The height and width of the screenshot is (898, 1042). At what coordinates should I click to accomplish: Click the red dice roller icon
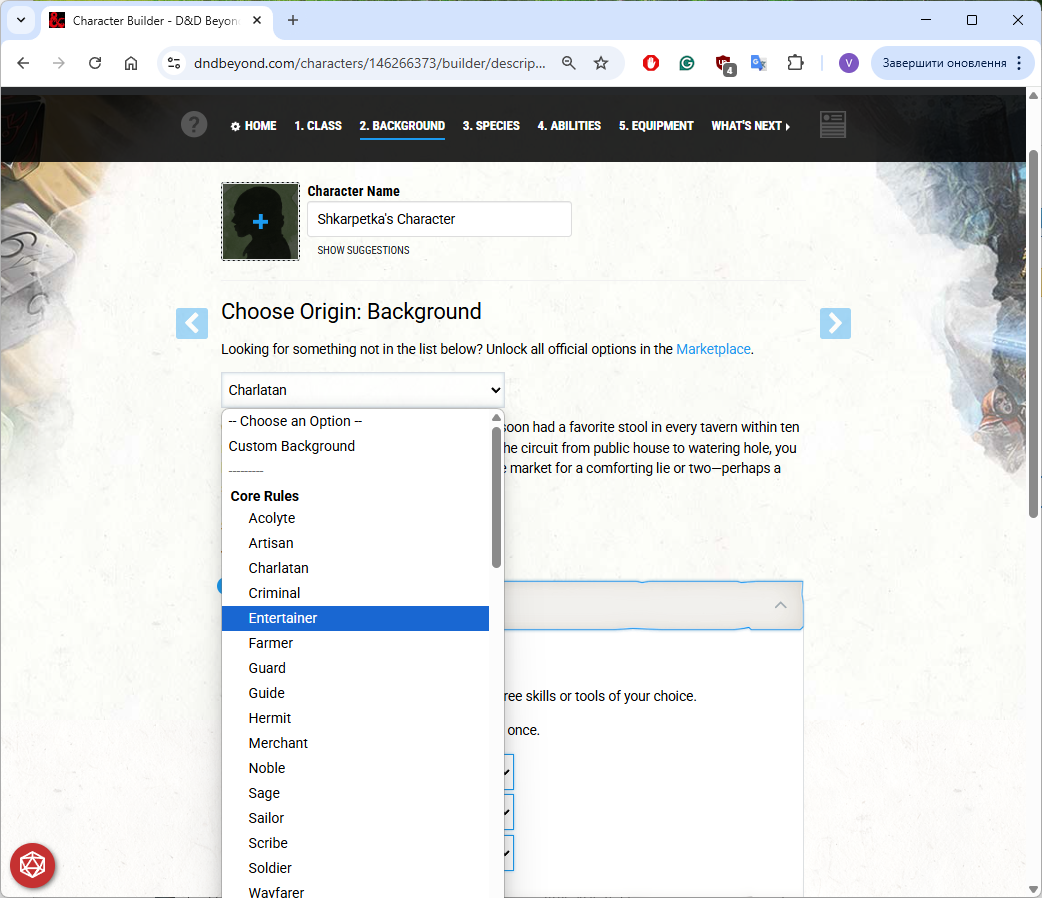tap(33, 865)
